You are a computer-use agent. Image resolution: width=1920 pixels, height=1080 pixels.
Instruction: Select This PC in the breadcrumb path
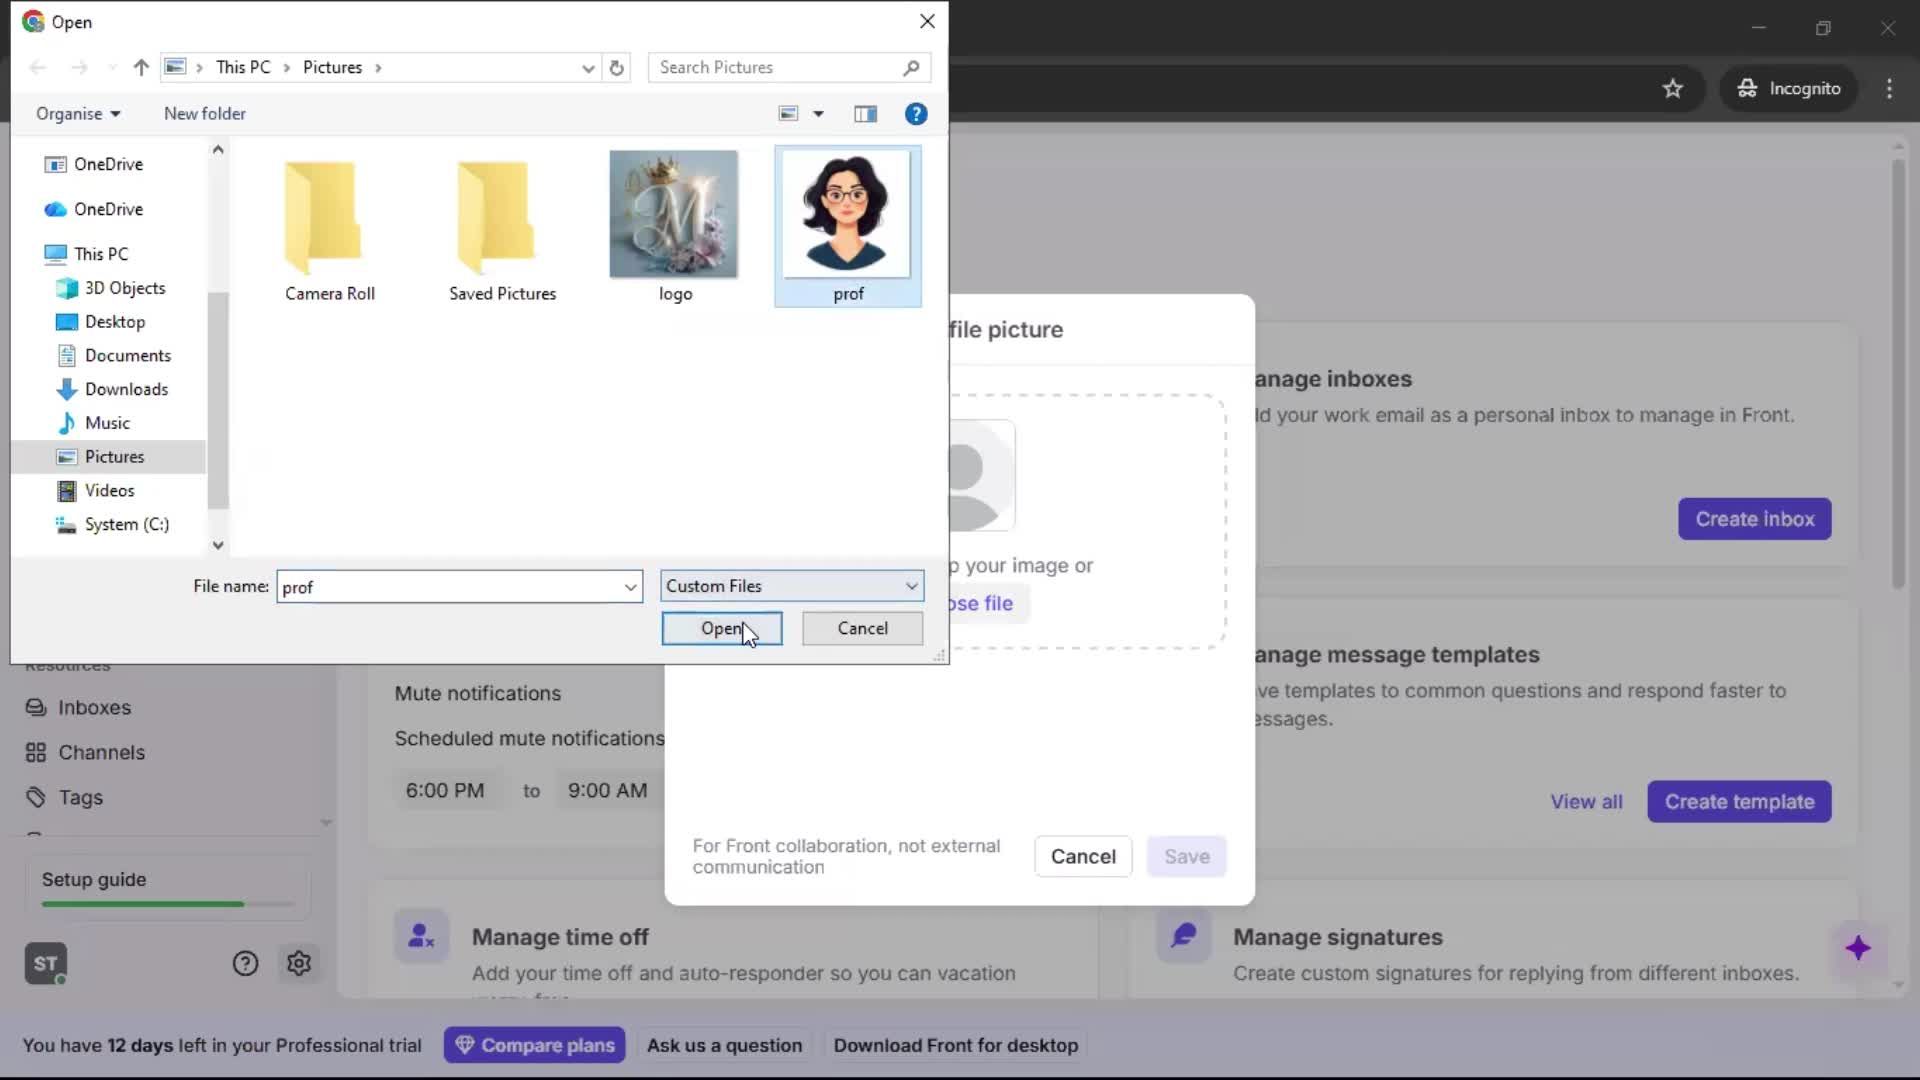(x=245, y=67)
